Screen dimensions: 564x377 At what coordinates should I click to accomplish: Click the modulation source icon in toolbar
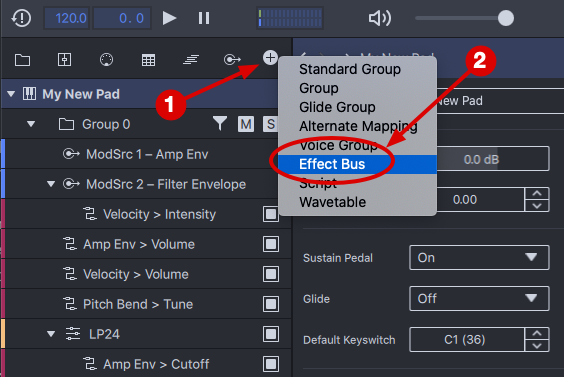[232, 59]
